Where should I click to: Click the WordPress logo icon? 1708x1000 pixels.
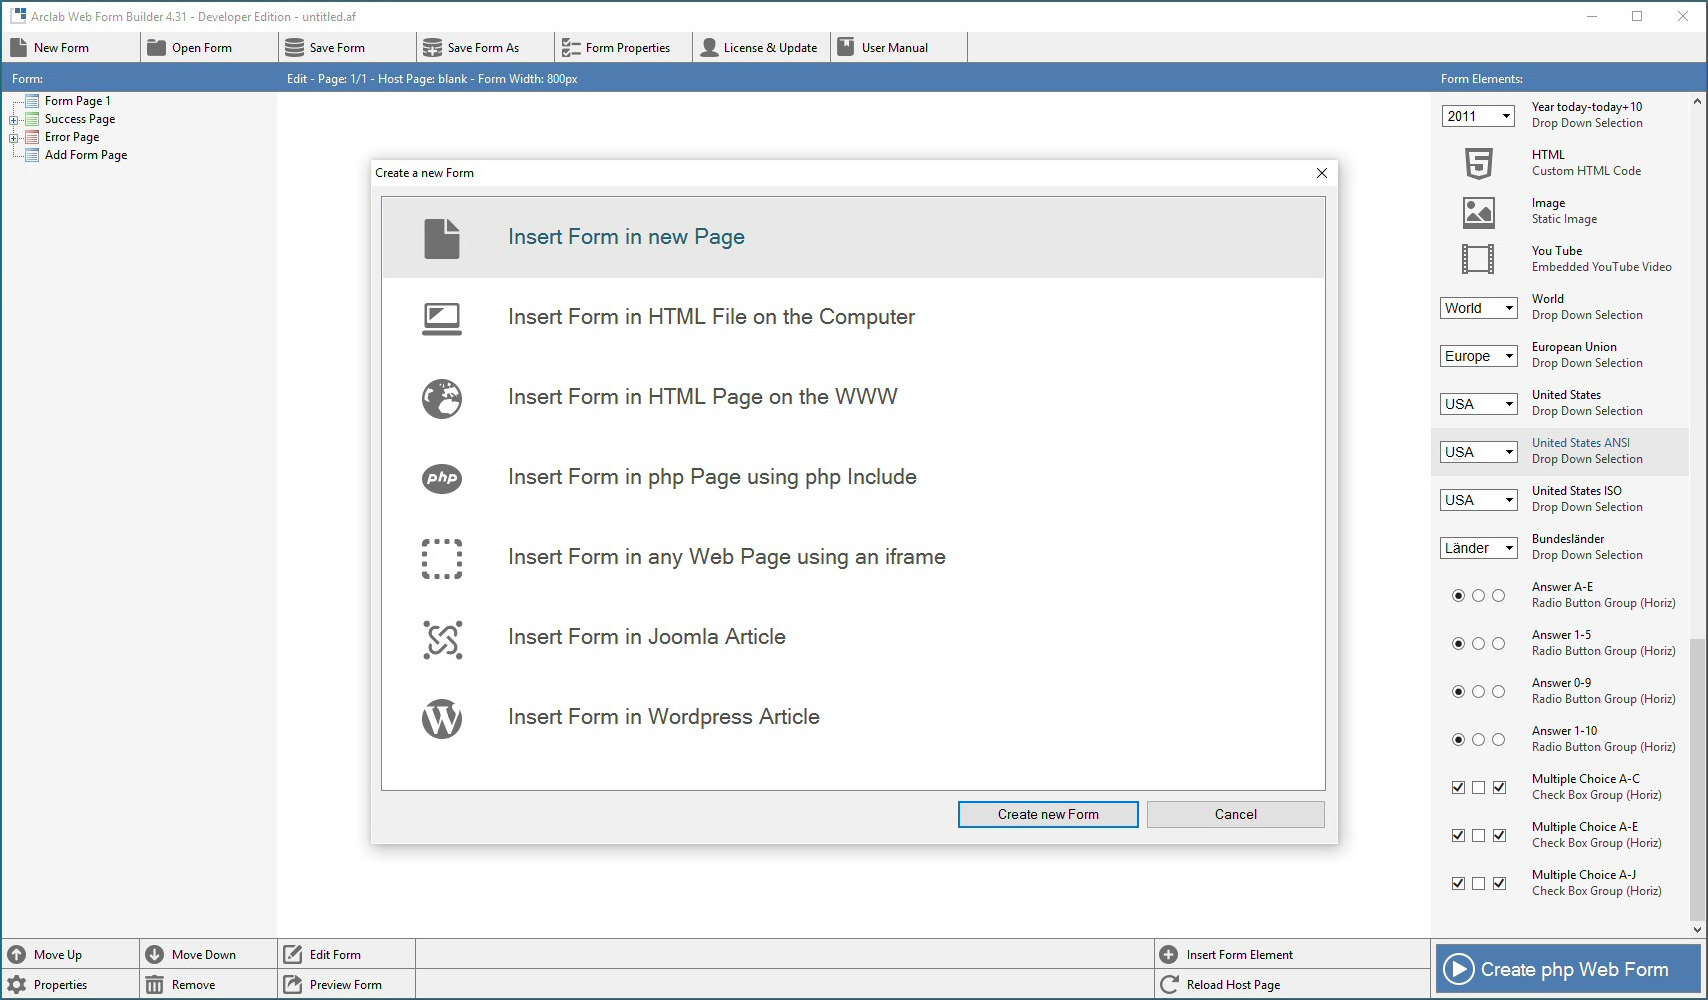pos(441,717)
